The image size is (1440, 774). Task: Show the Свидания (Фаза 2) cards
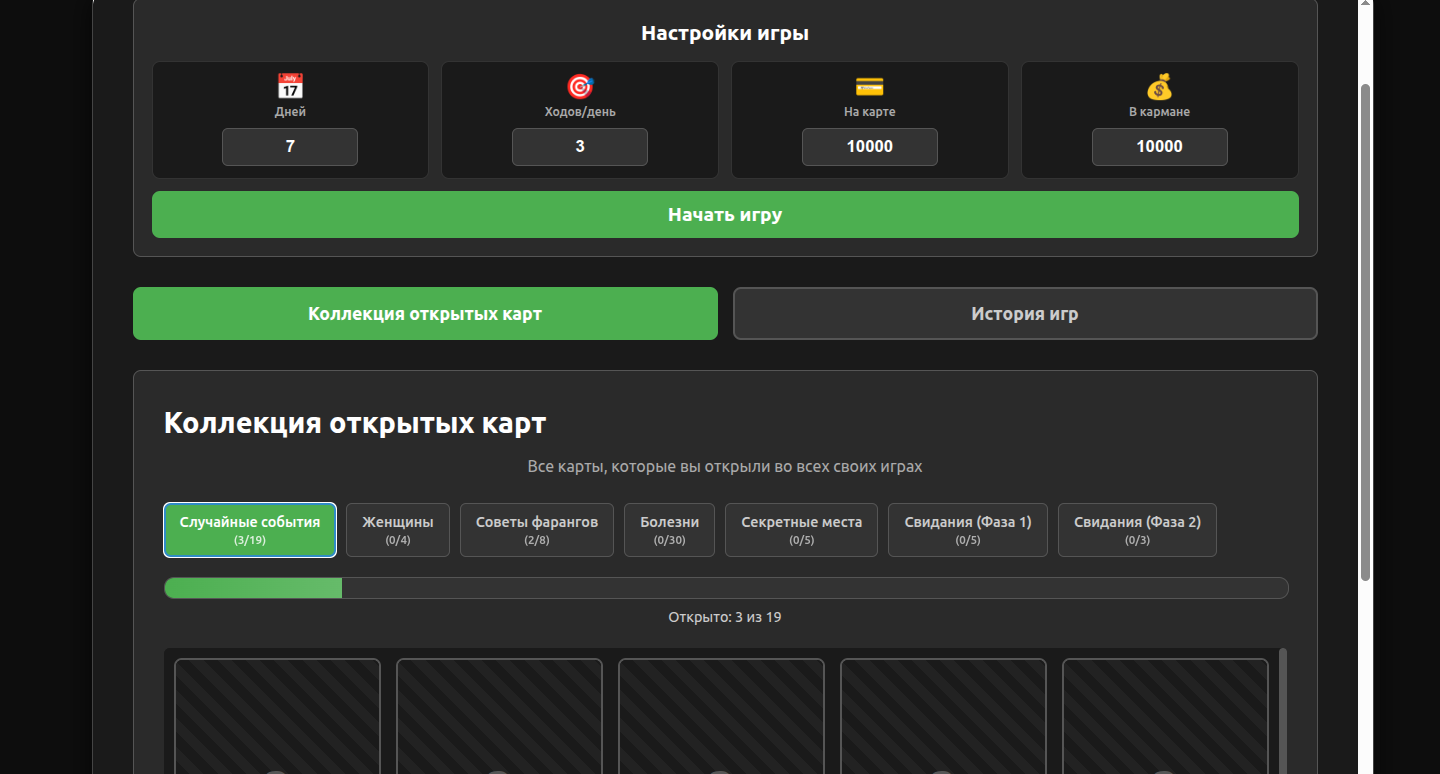(1137, 530)
